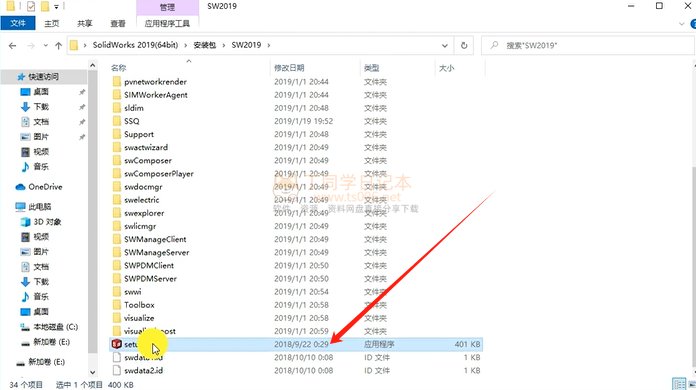Expand the address bar history dropdown
This screenshot has height=390, width=696.
click(444, 45)
